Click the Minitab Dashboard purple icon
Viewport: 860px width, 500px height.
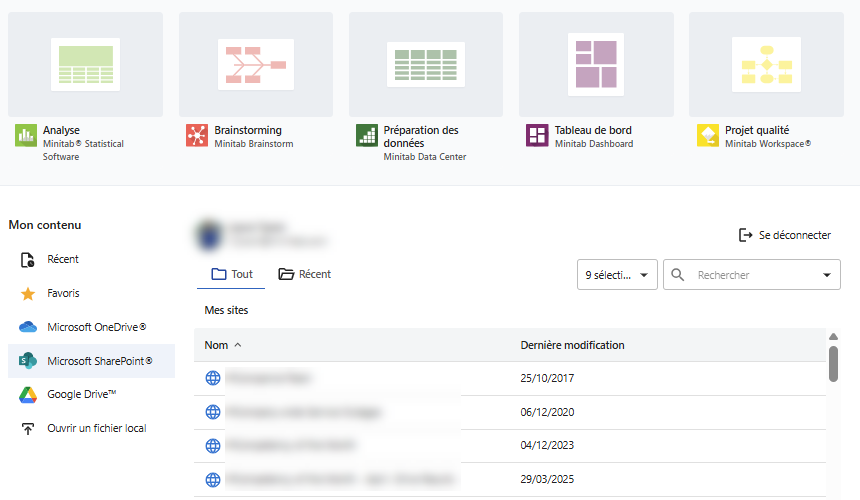[537, 136]
